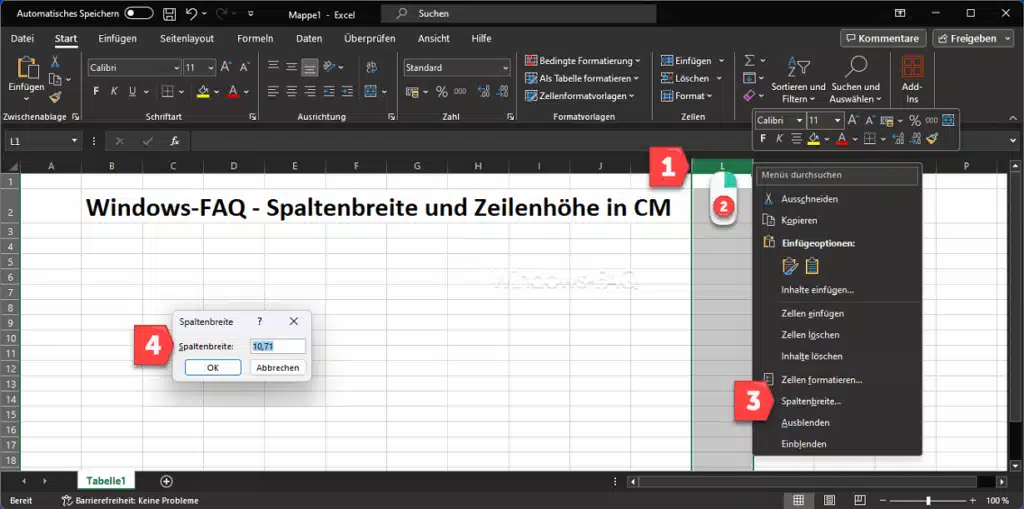This screenshot has height=509, width=1024.
Task: Switch to the Einfügen ribbon tab
Action: 118,39
